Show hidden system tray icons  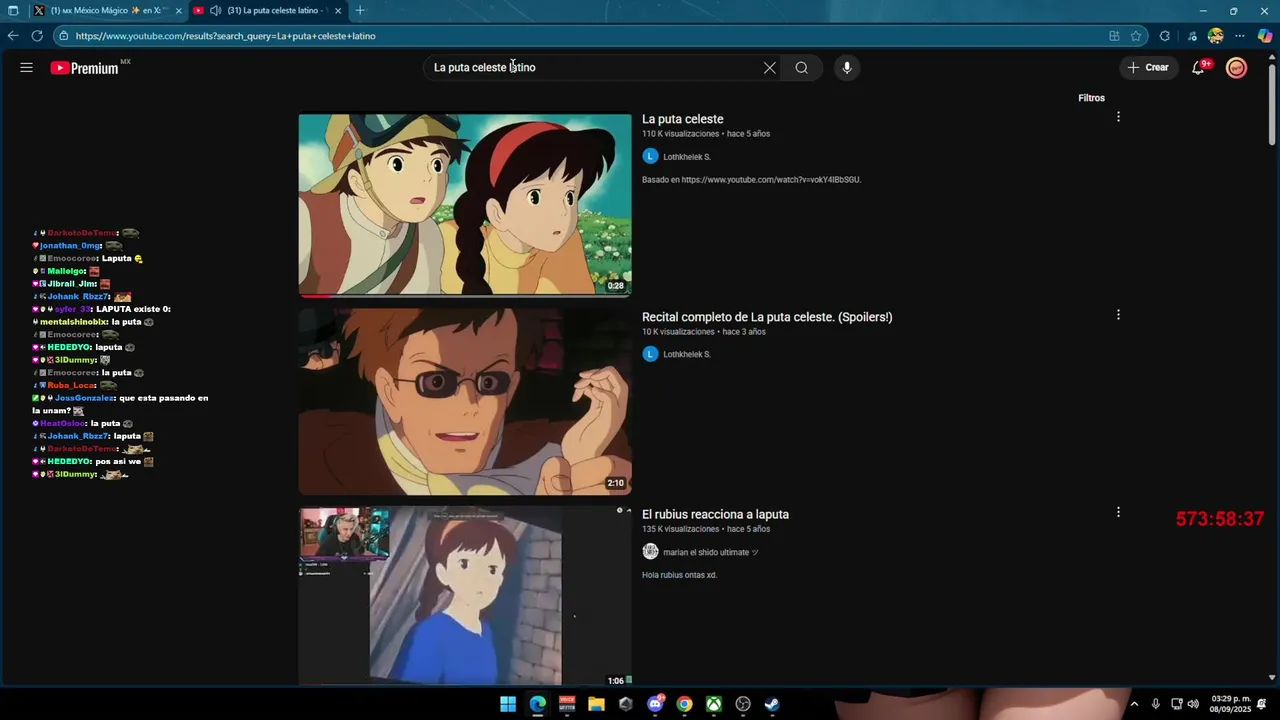[x=1134, y=704]
